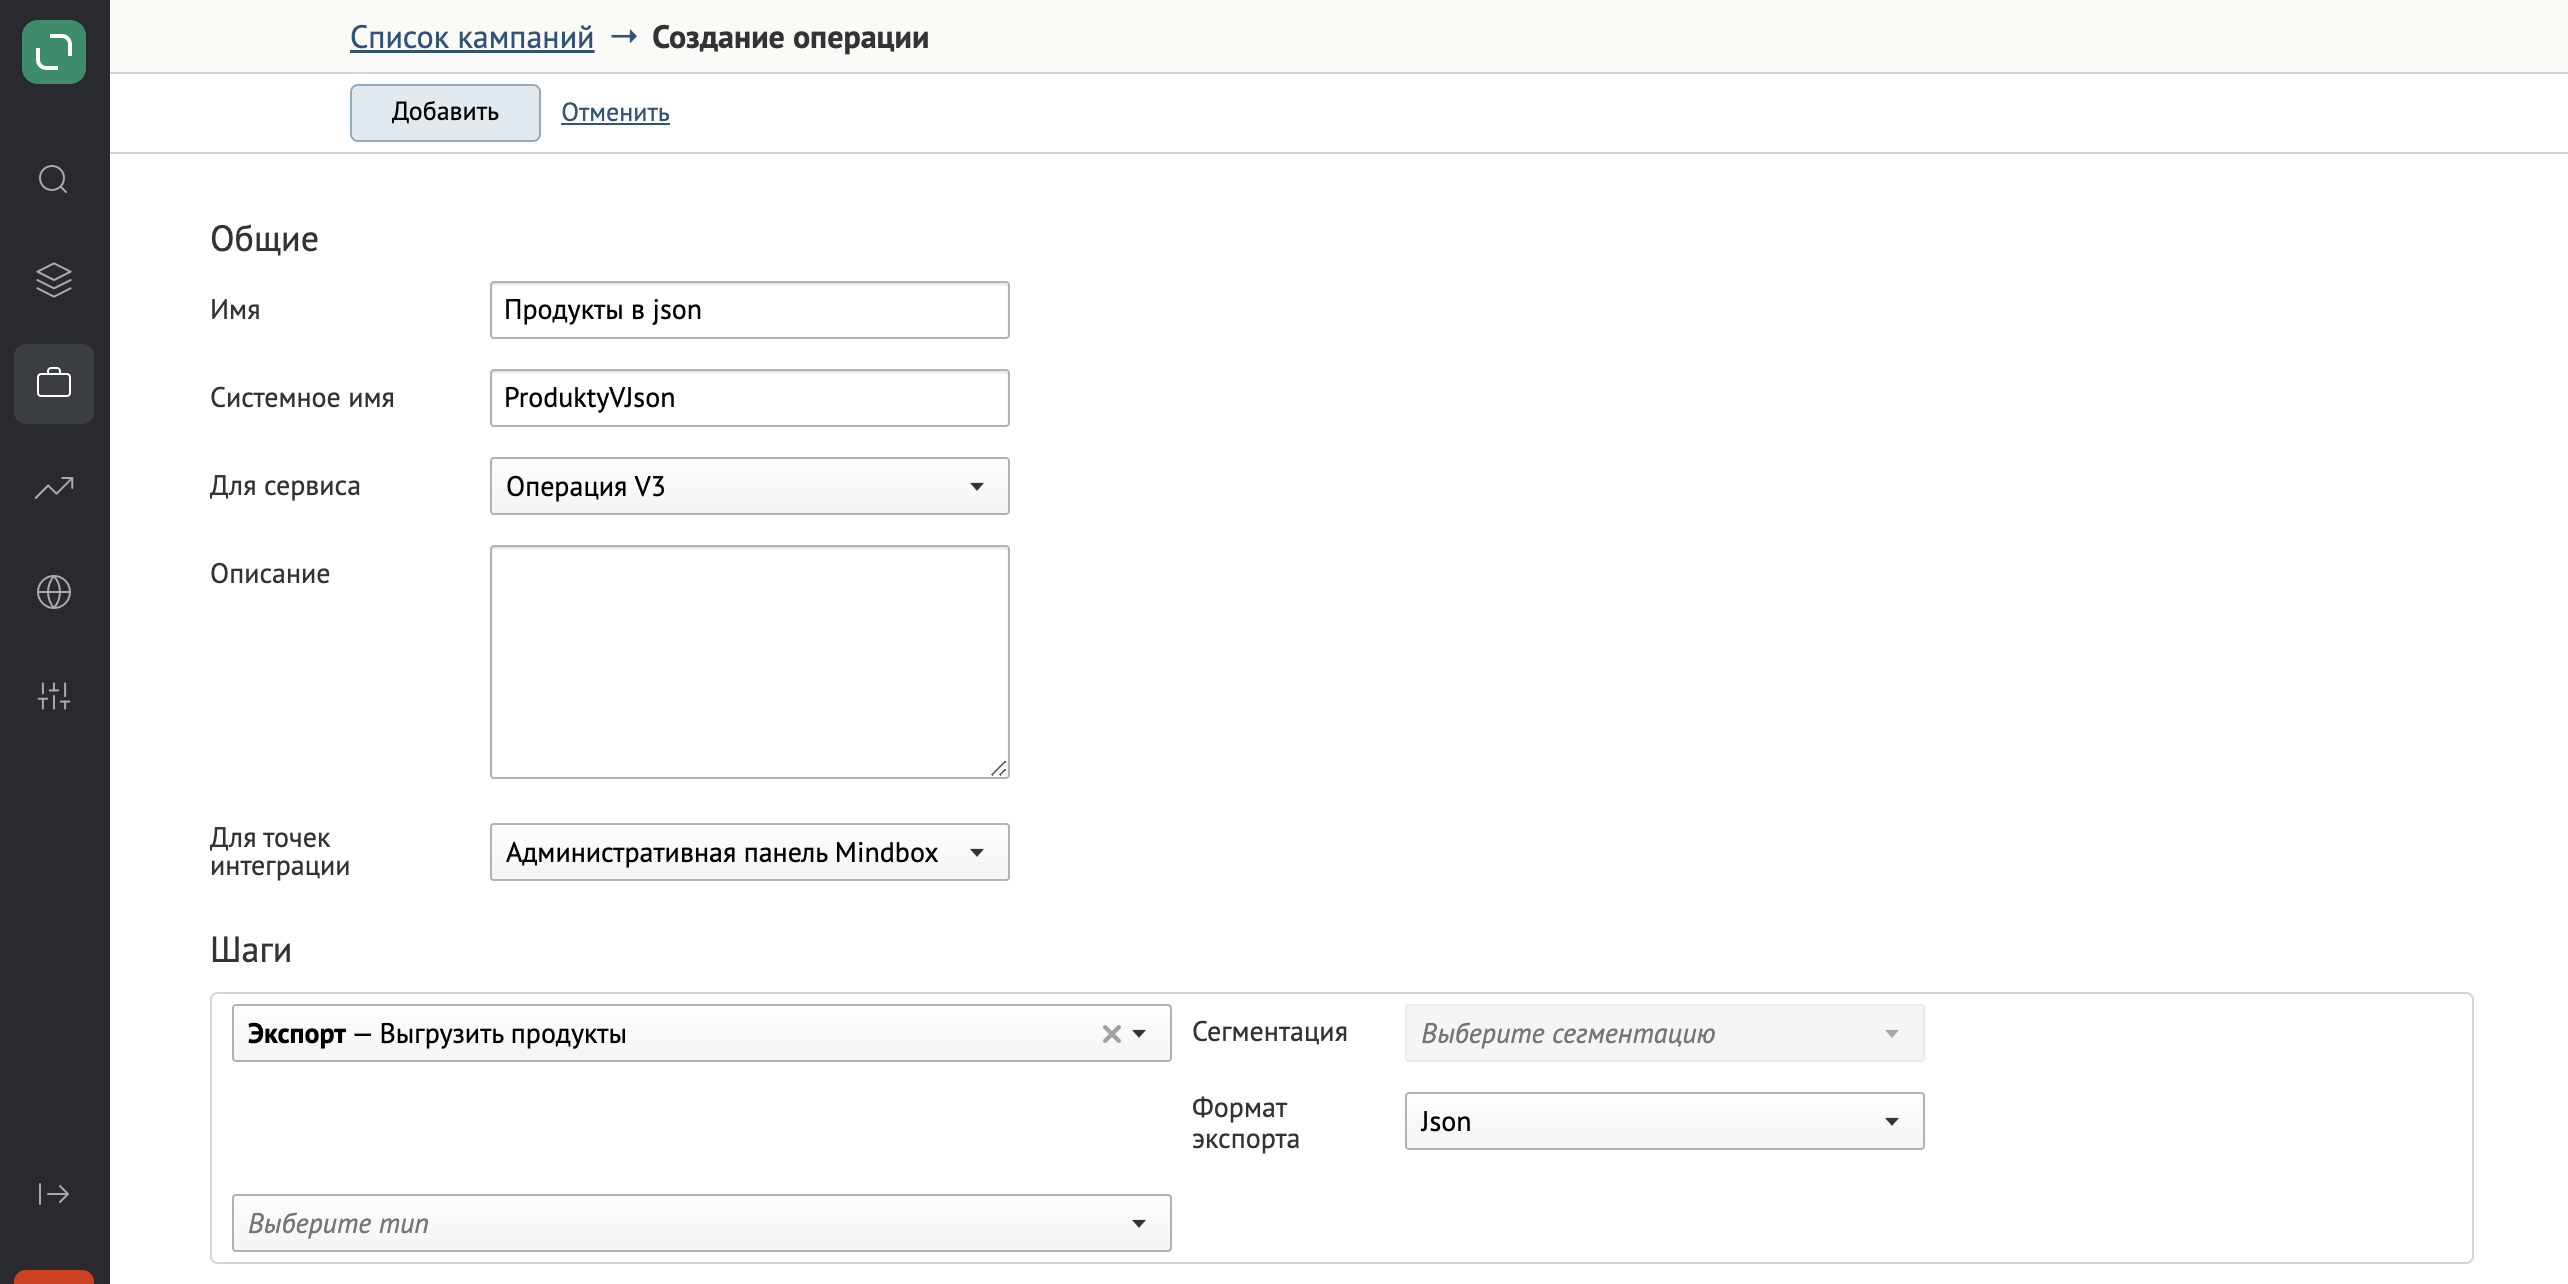Open the Для точек интеграции dropdown
Screen dimensions: 2568x1284
tap(750, 852)
